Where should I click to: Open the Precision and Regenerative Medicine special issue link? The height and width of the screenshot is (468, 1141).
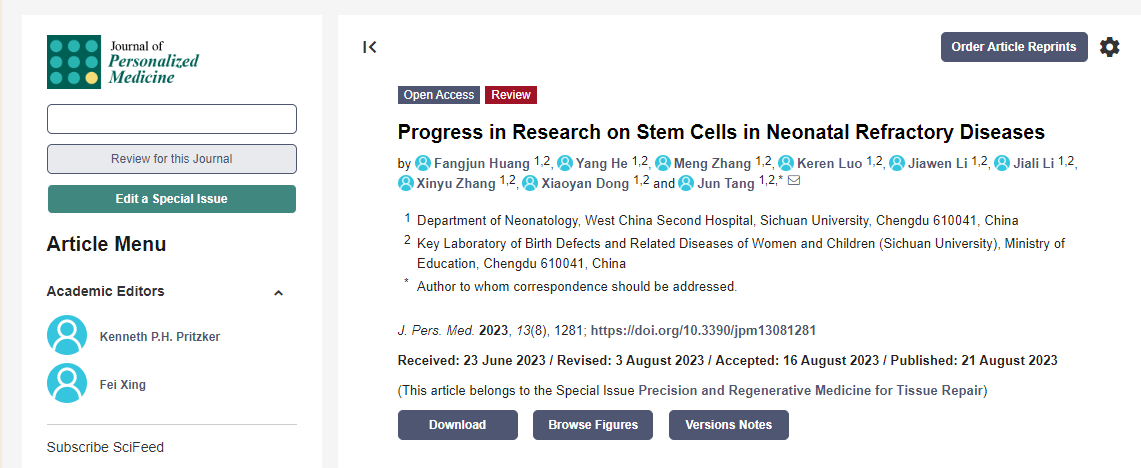[810, 390]
